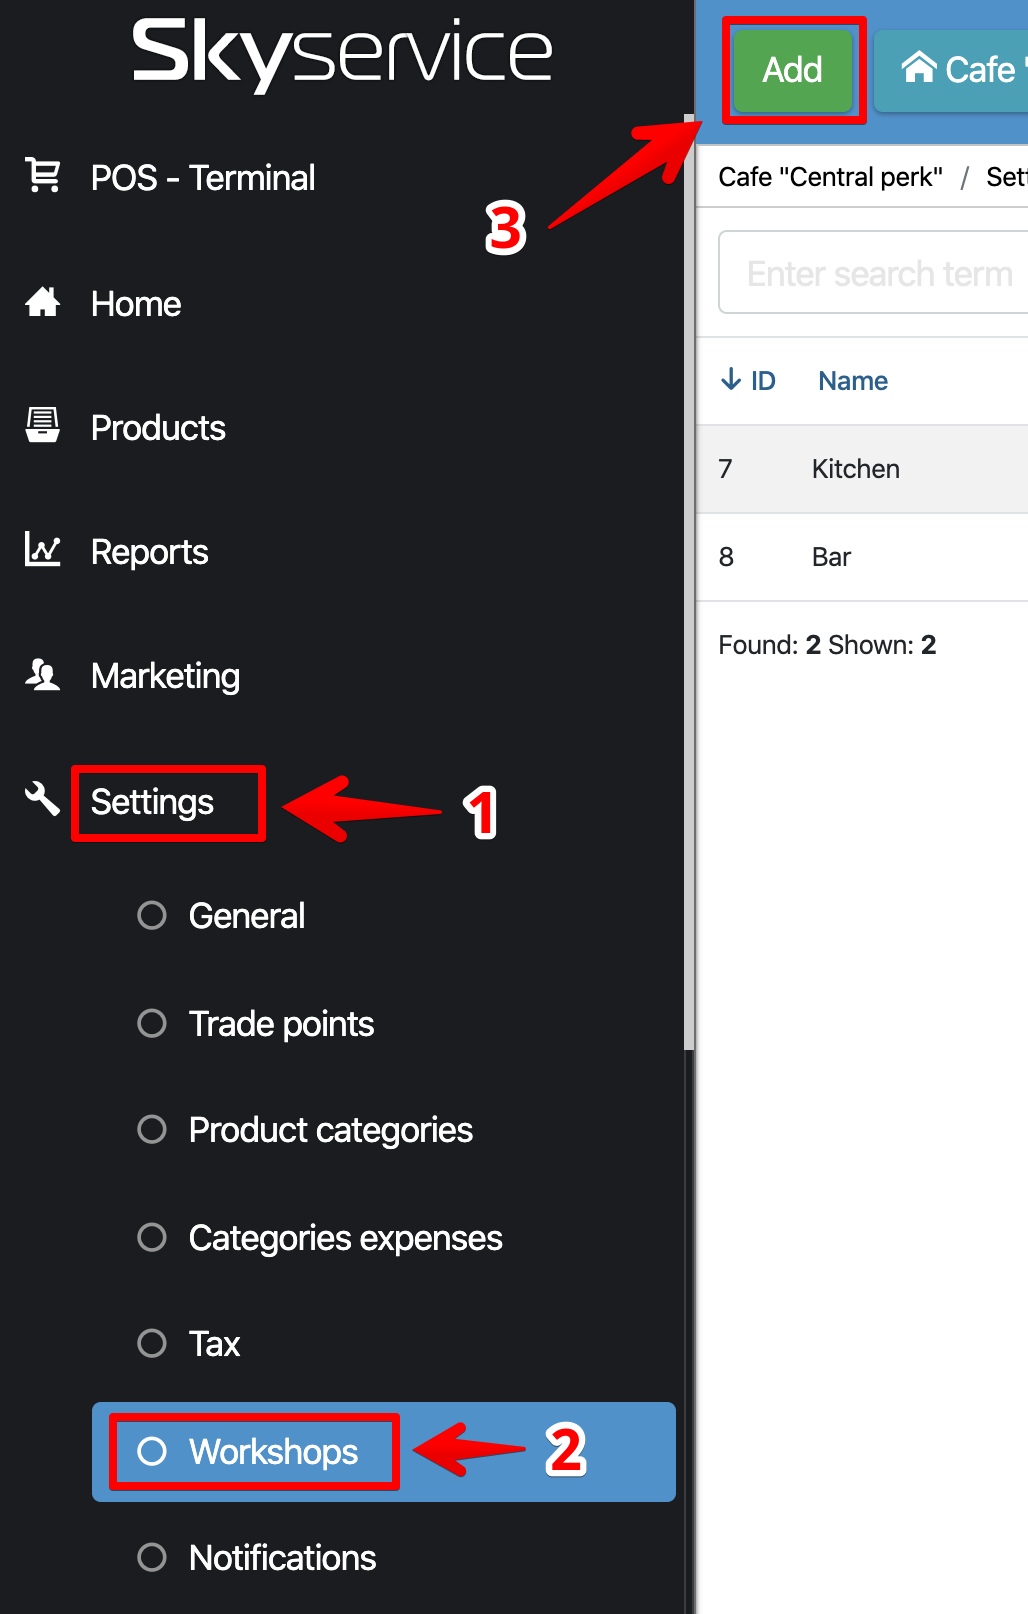
Task: Select the Trade points radio circle
Action: (x=152, y=1023)
